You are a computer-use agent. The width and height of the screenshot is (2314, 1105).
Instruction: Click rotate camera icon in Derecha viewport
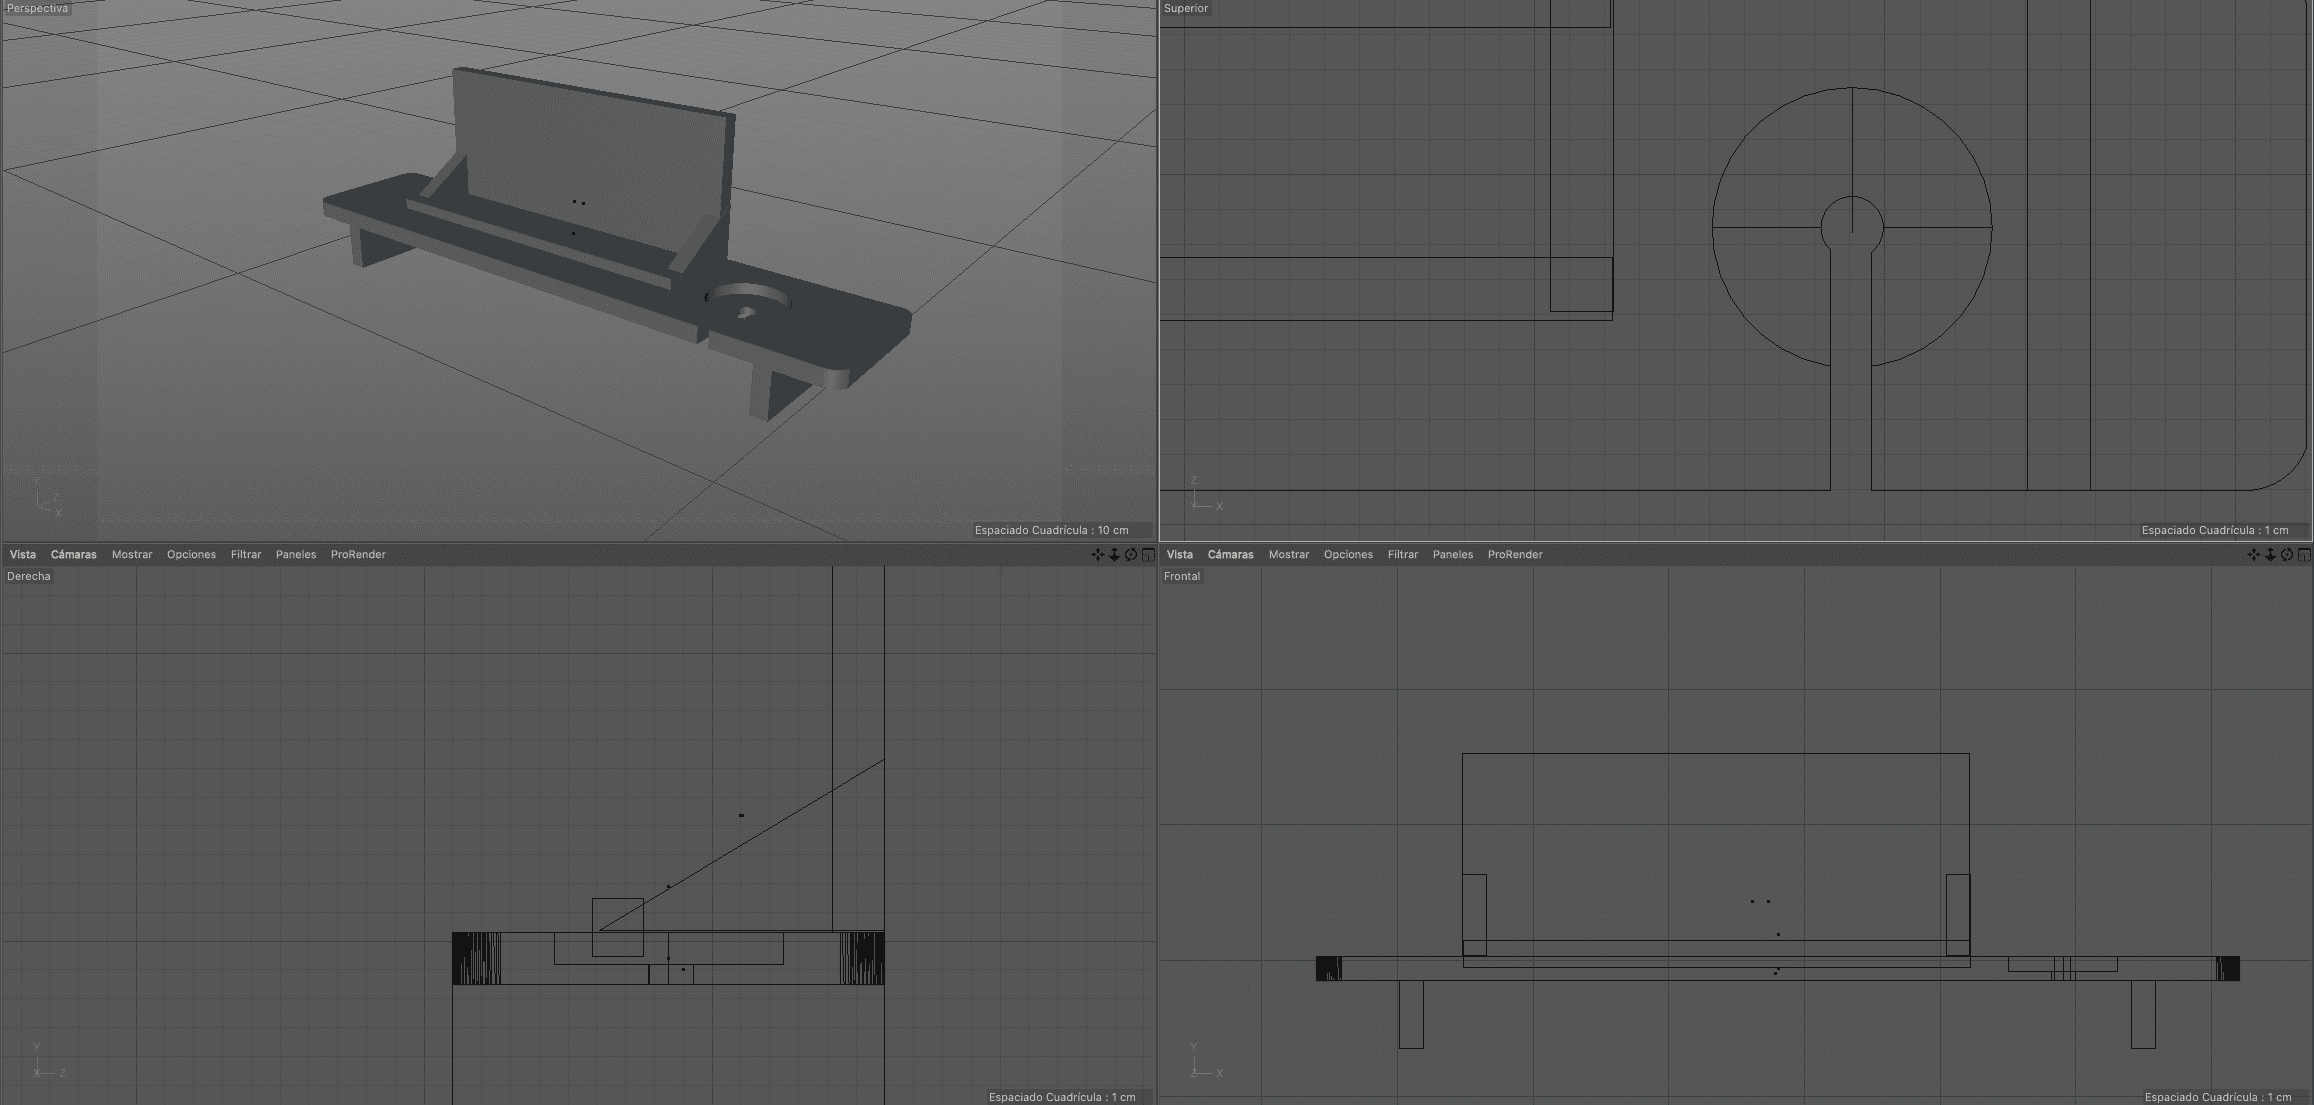pyautogui.click(x=1131, y=555)
